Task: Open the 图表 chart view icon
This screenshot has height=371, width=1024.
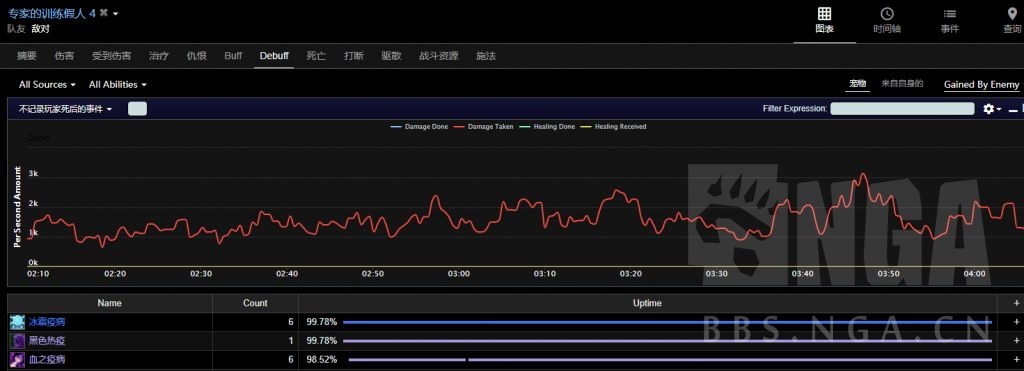Action: [x=824, y=14]
